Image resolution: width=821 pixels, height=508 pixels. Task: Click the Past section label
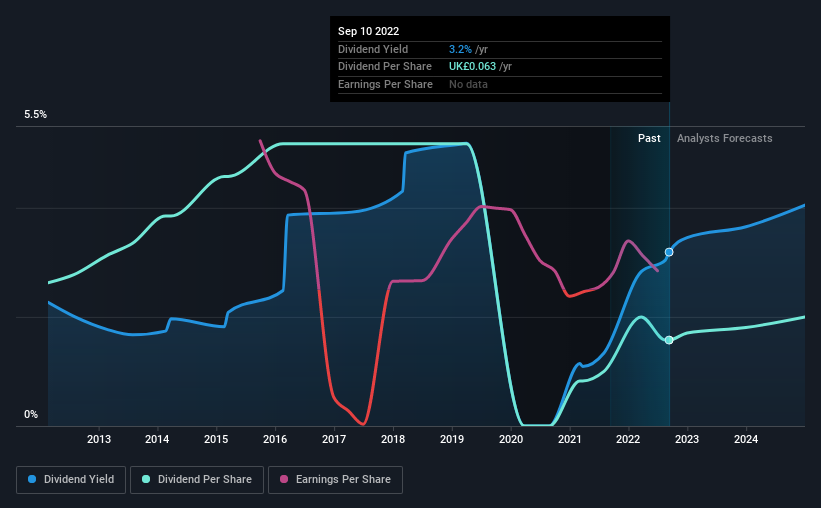649,138
